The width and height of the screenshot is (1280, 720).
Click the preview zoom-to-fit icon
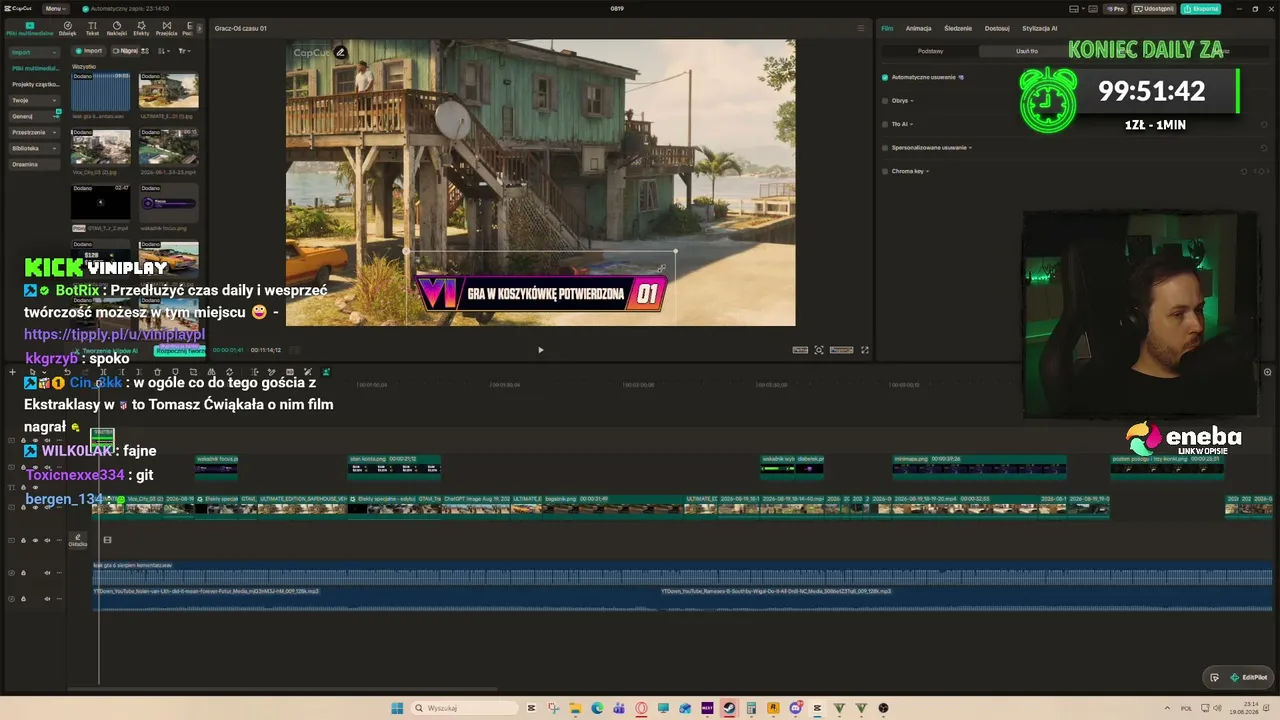[819, 350]
